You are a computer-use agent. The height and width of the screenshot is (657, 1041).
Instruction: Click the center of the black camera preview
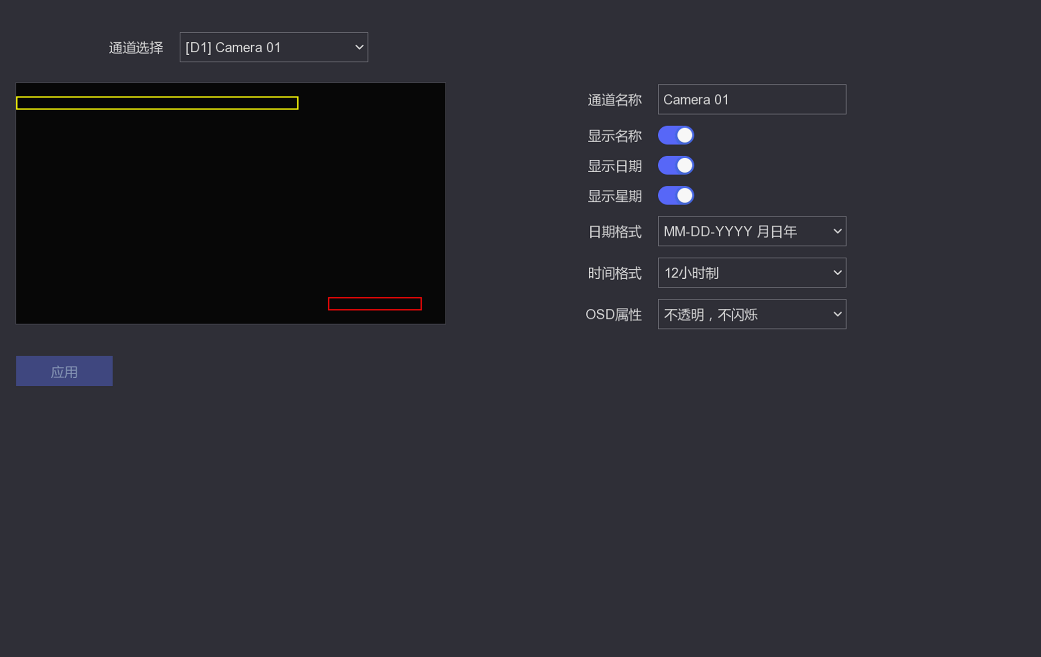click(x=230, y=203)
